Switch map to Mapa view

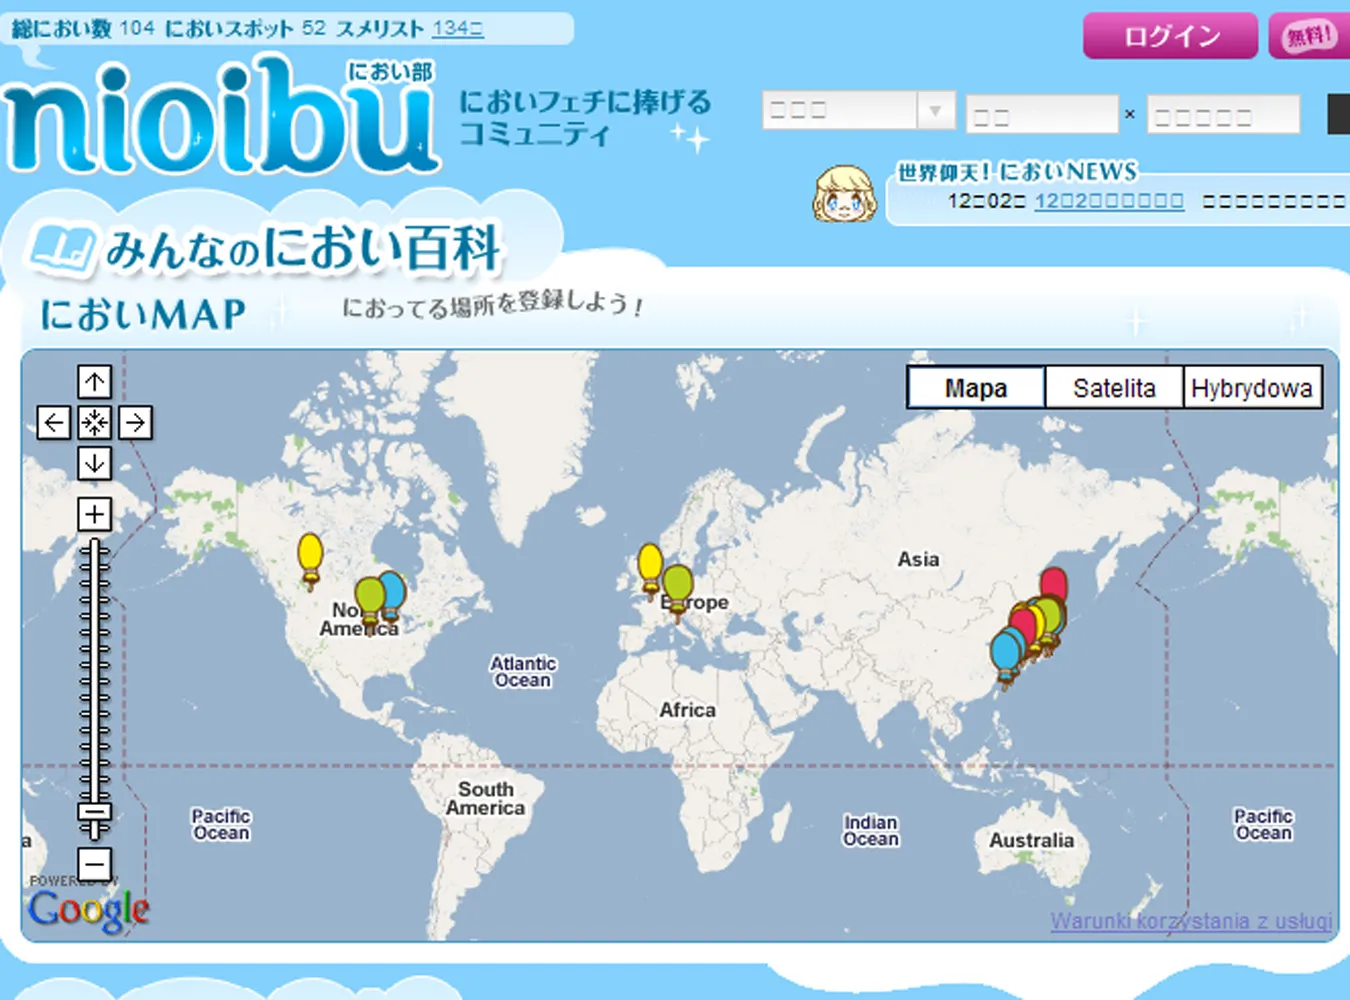[x=975, y=388]
